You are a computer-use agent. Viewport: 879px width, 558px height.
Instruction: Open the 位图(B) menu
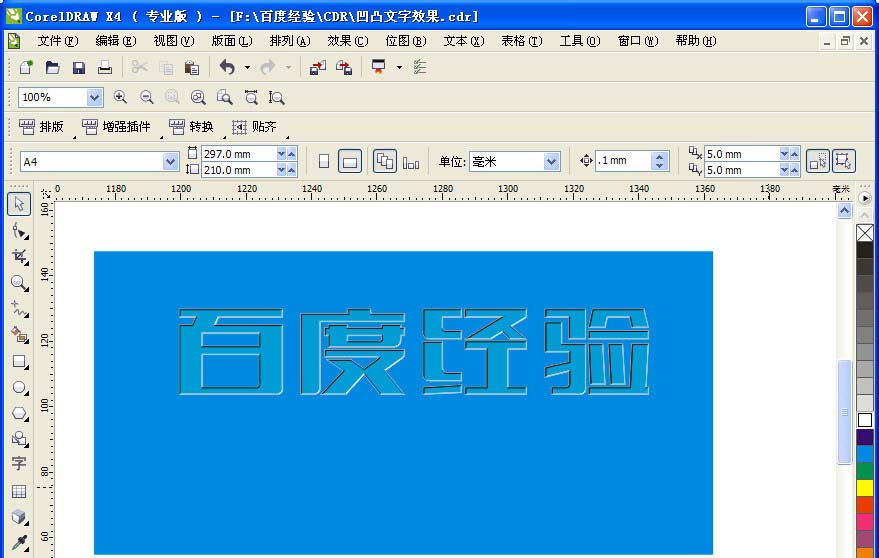coord(406,41)
